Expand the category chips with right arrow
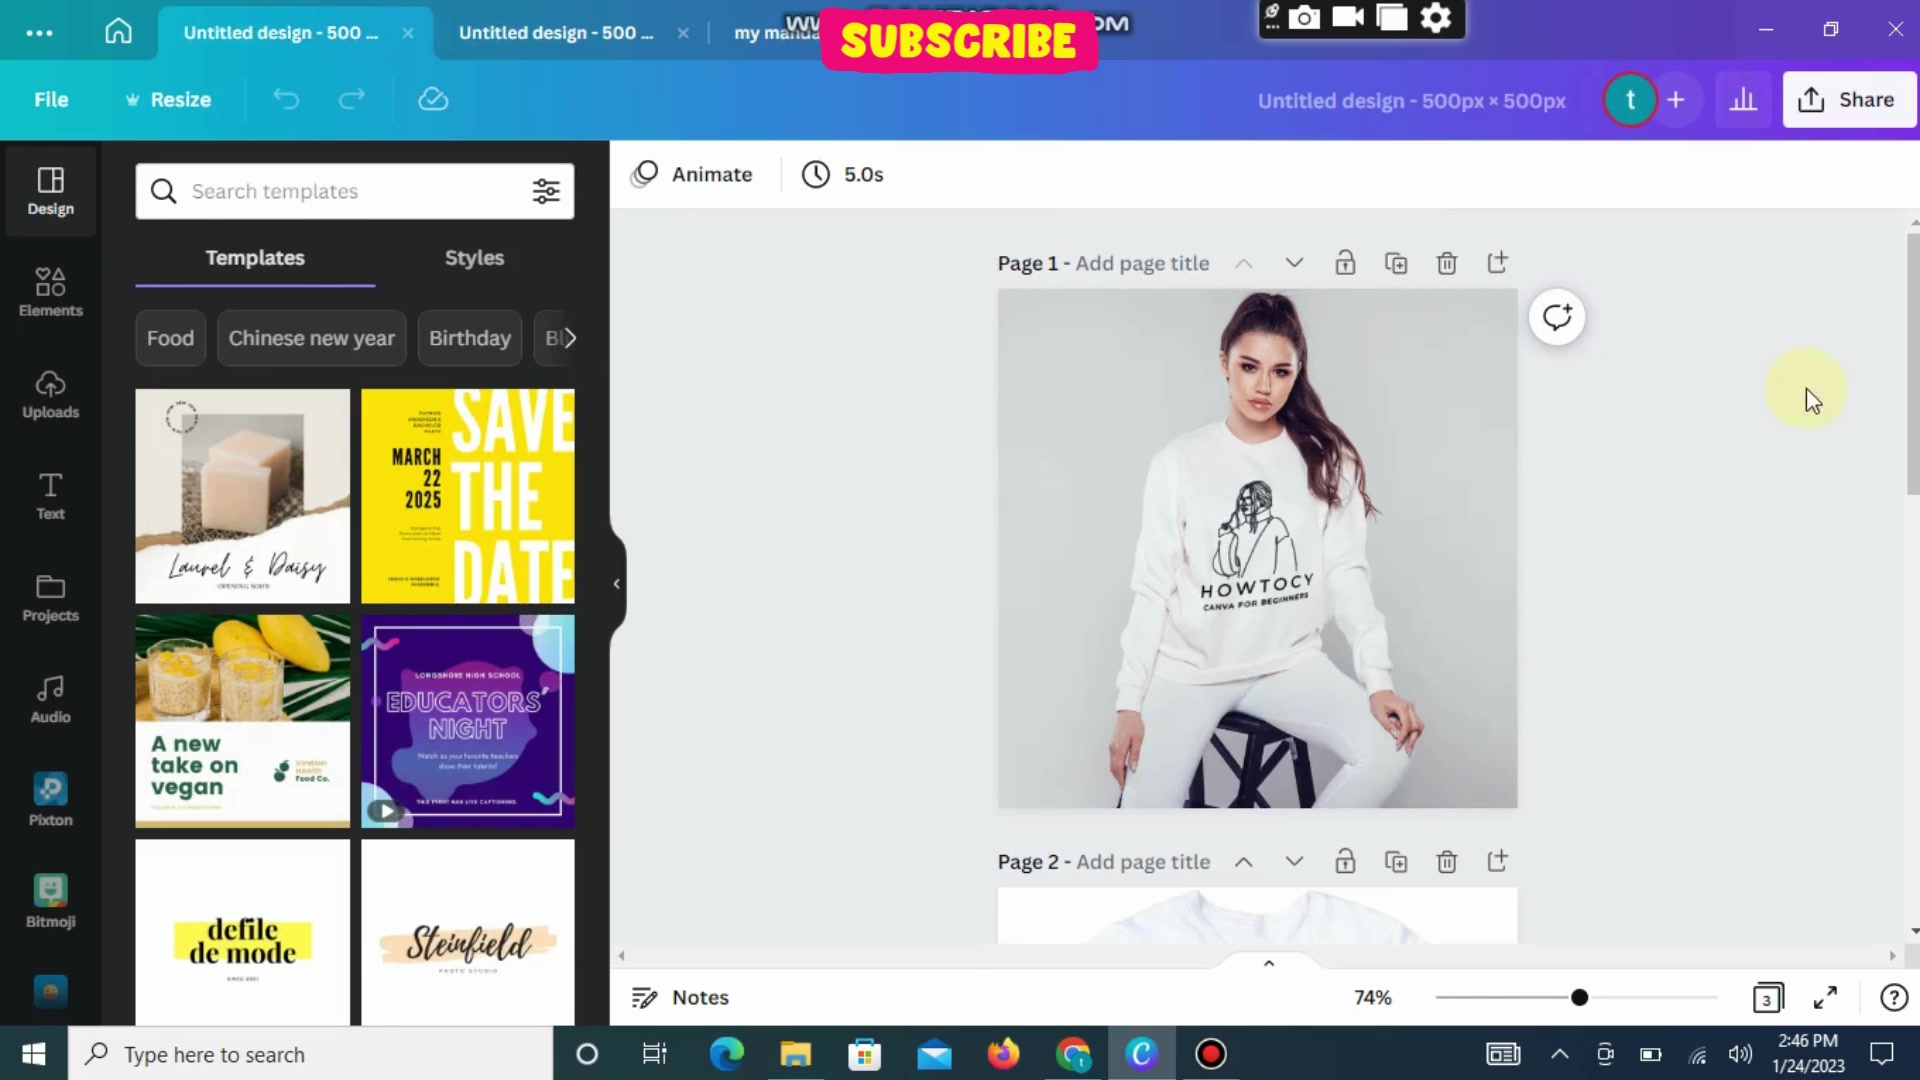Image resolution: width=1920 pixels, height=1080 pixels. tap(569, 338)
